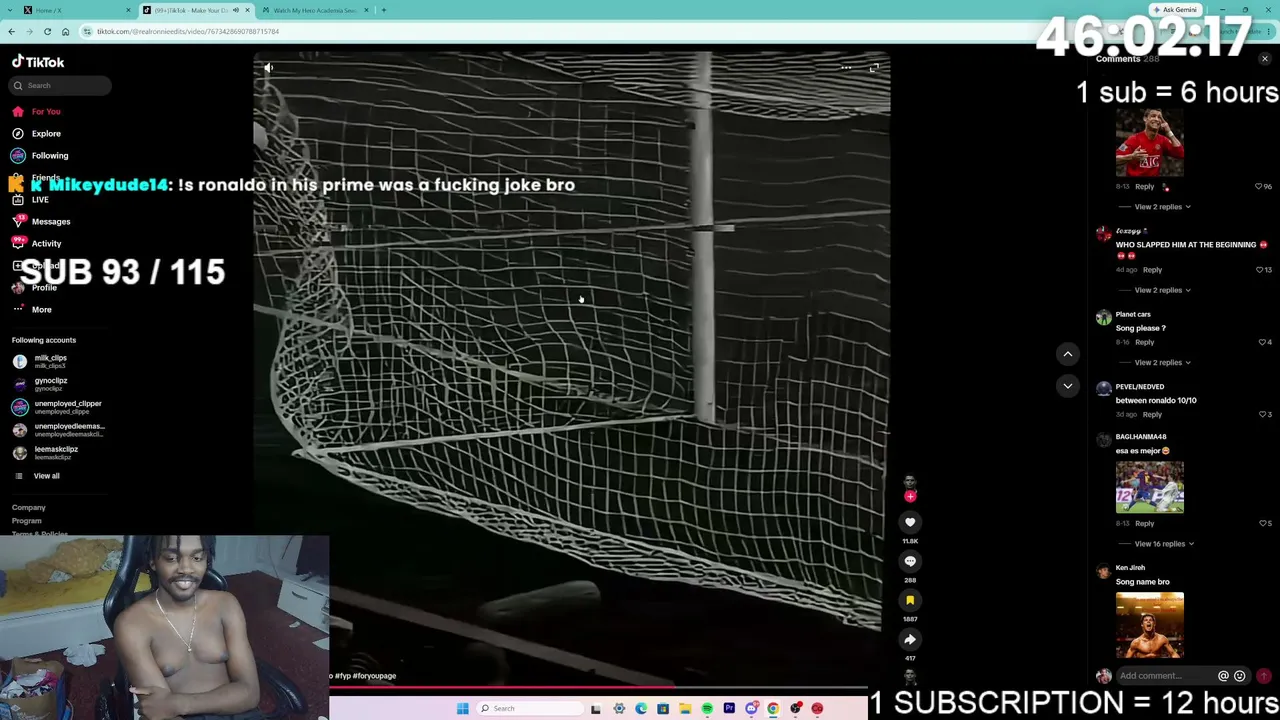Go to the Explore page
This screenshot has width=1280, height=720.
36,133
